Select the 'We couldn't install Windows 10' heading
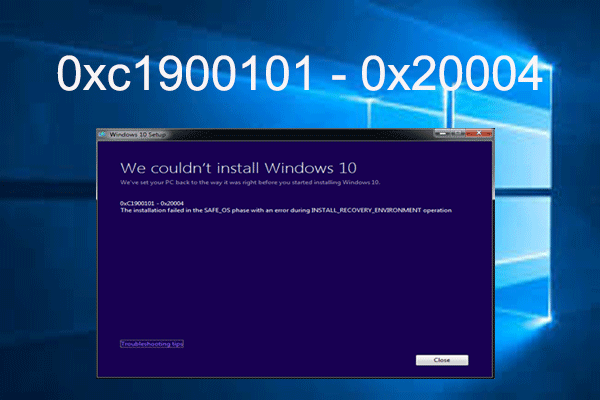Image resolution: width=600 pixels, height=400 pixels. click(x=238, y=168)
